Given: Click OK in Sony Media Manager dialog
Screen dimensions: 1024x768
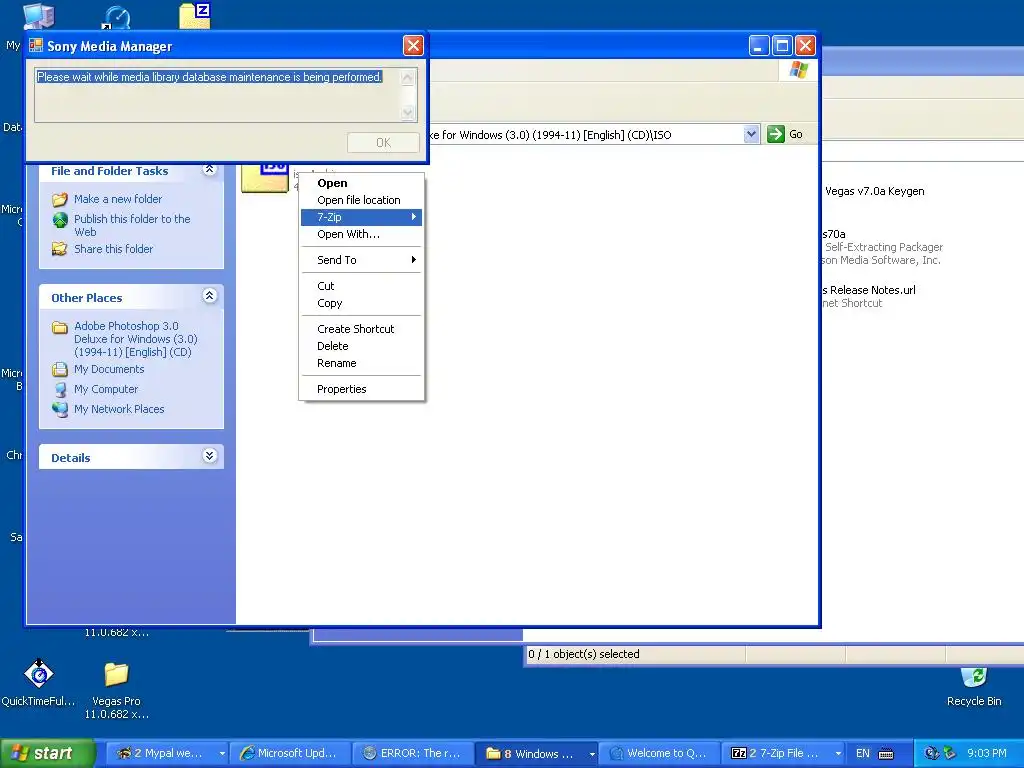Looking at the screenshot, I should pyautogui.click(x=383, y=142).
